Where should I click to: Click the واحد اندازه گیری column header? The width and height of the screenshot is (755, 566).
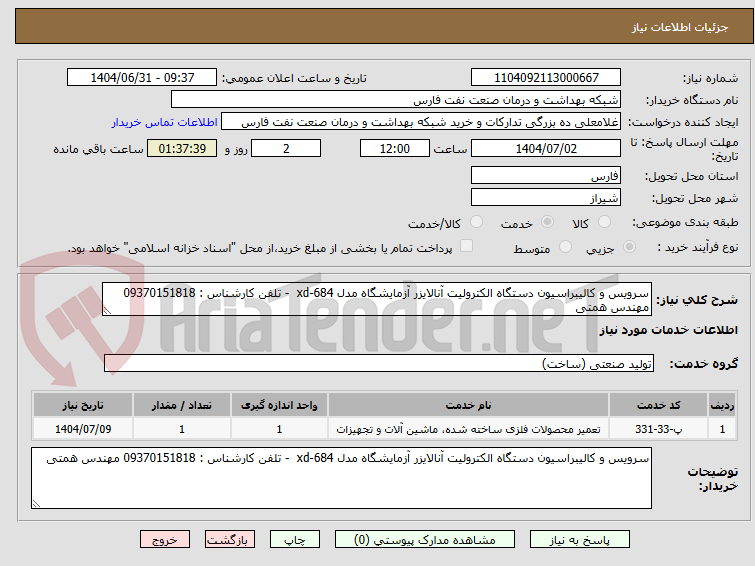tap(279, 405)
